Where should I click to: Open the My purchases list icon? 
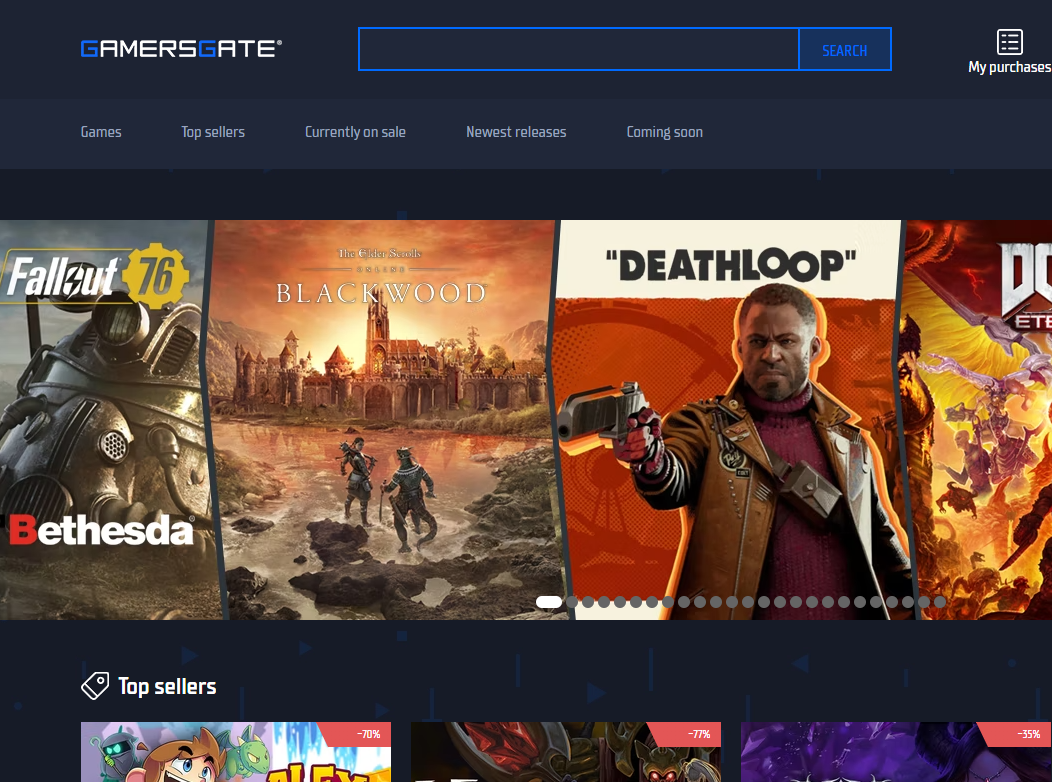click(x=1009, y=42)
